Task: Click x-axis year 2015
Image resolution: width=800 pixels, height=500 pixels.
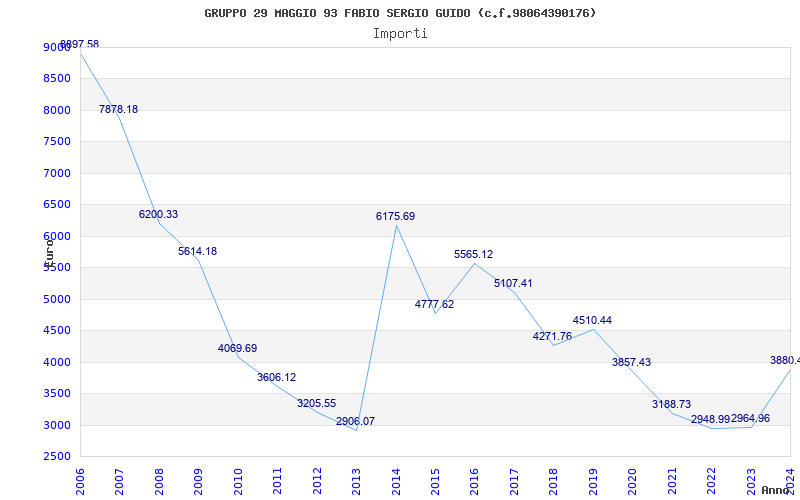Action: tap(435, 482)
